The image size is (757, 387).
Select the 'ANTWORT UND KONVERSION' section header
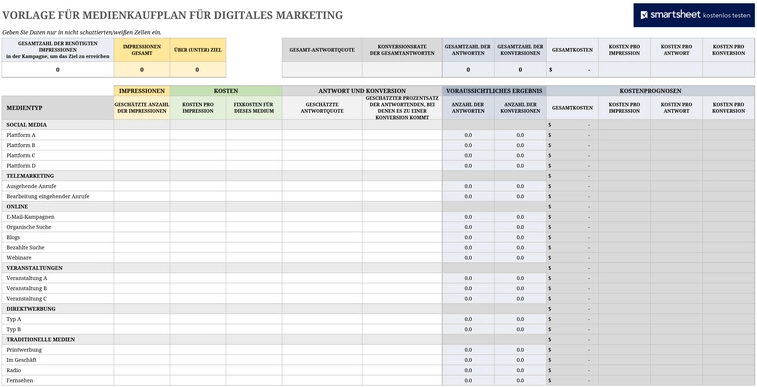[x=362, y=91]
